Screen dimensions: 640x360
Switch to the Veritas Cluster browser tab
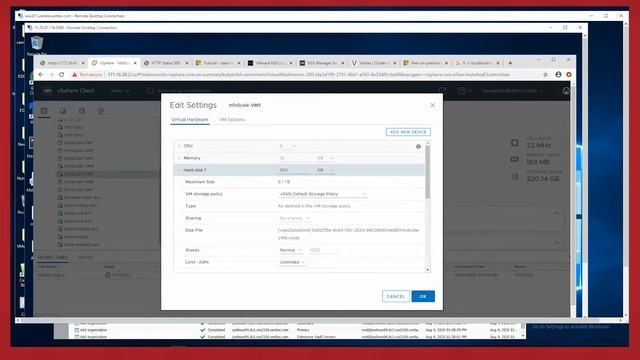pos(373,63)
